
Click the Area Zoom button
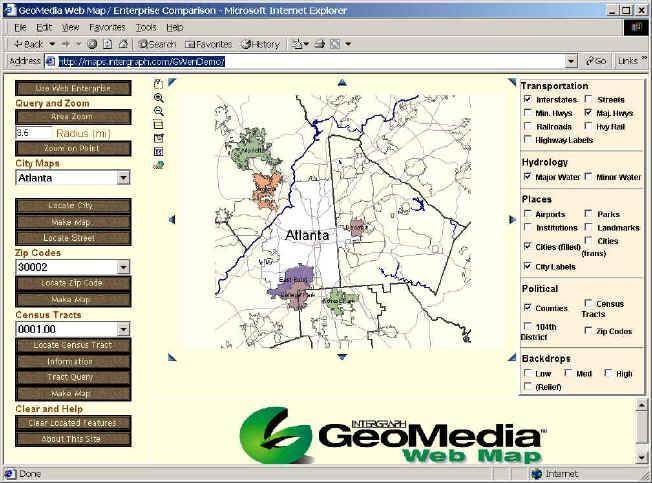[73, 117]
